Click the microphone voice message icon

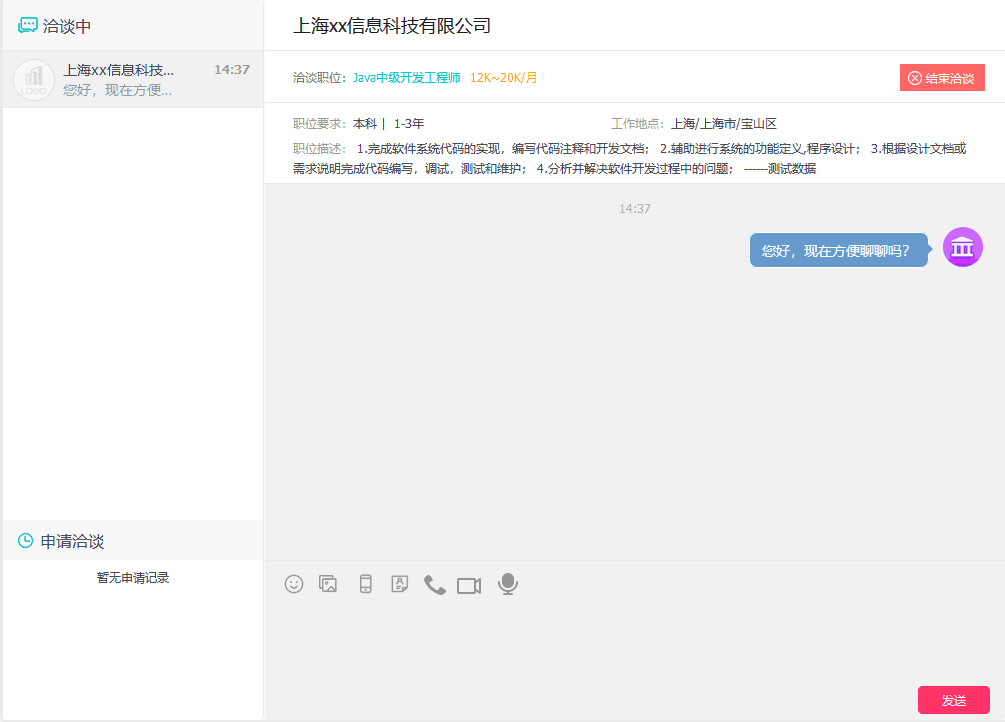click(507, 584)
